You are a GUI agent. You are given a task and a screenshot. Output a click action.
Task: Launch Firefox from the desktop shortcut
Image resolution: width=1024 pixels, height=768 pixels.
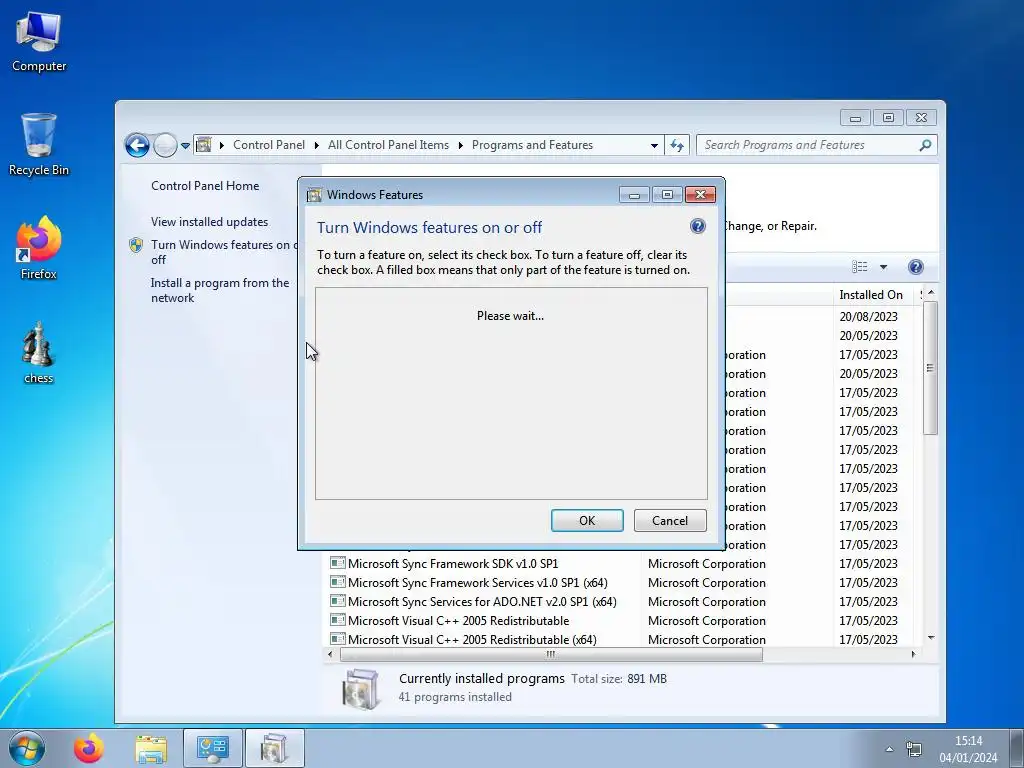39,248
